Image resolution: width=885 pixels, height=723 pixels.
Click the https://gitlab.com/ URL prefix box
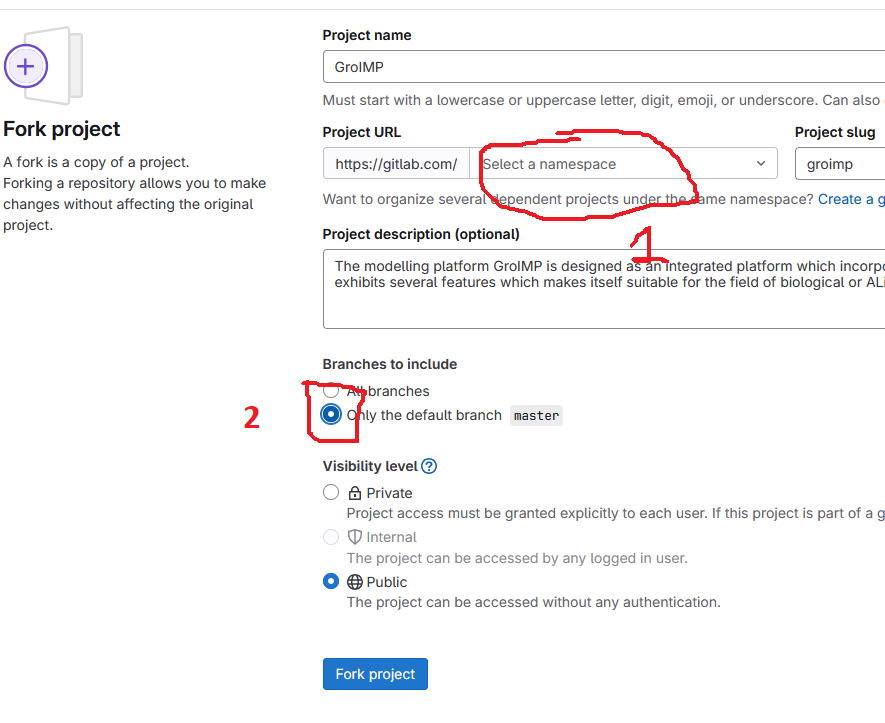(396, 164)
